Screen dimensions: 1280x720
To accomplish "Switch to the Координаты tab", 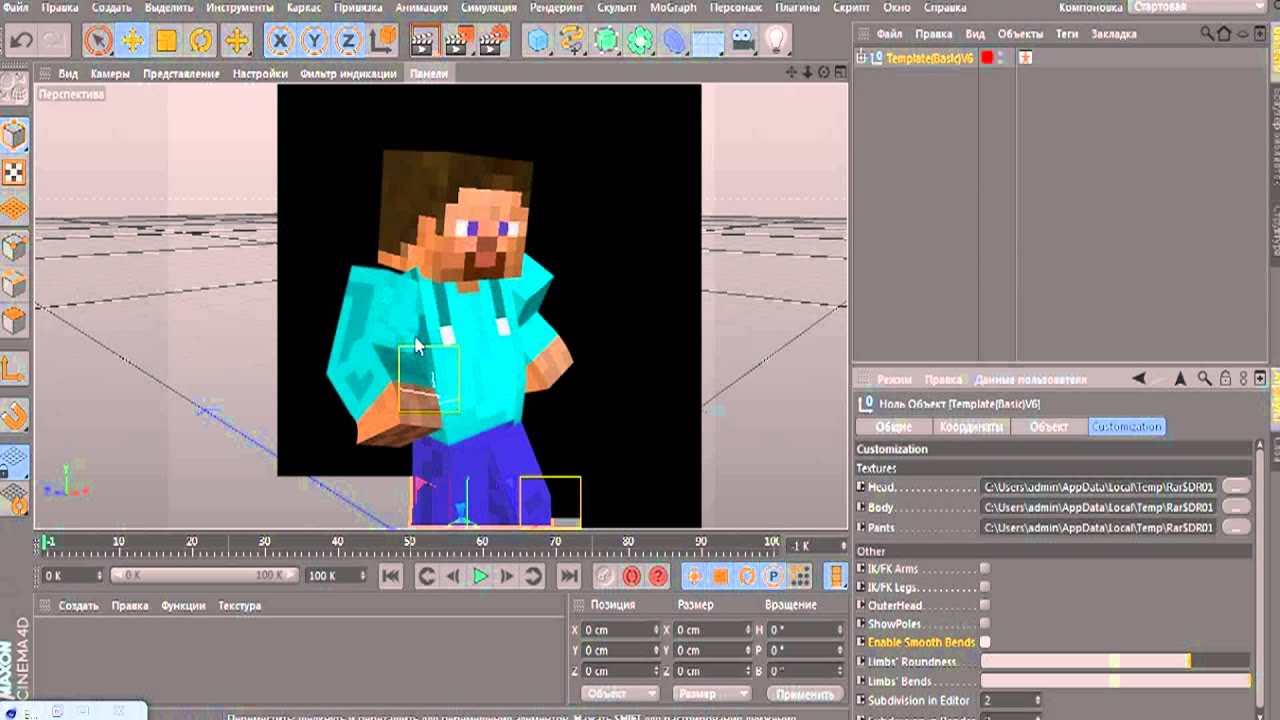I will pos(971,427).
